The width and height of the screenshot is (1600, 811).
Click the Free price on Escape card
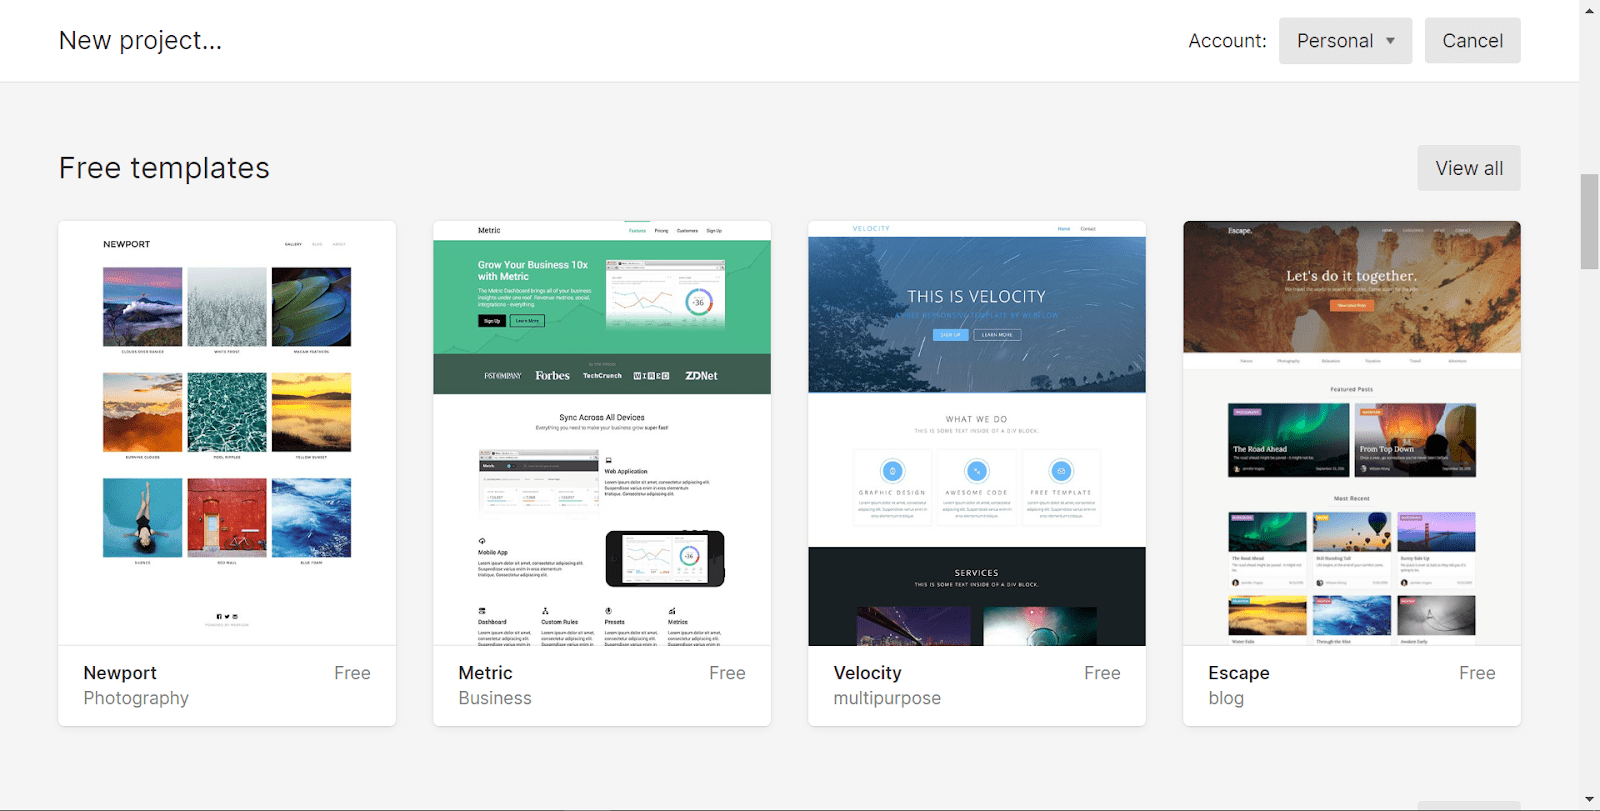1477,673
